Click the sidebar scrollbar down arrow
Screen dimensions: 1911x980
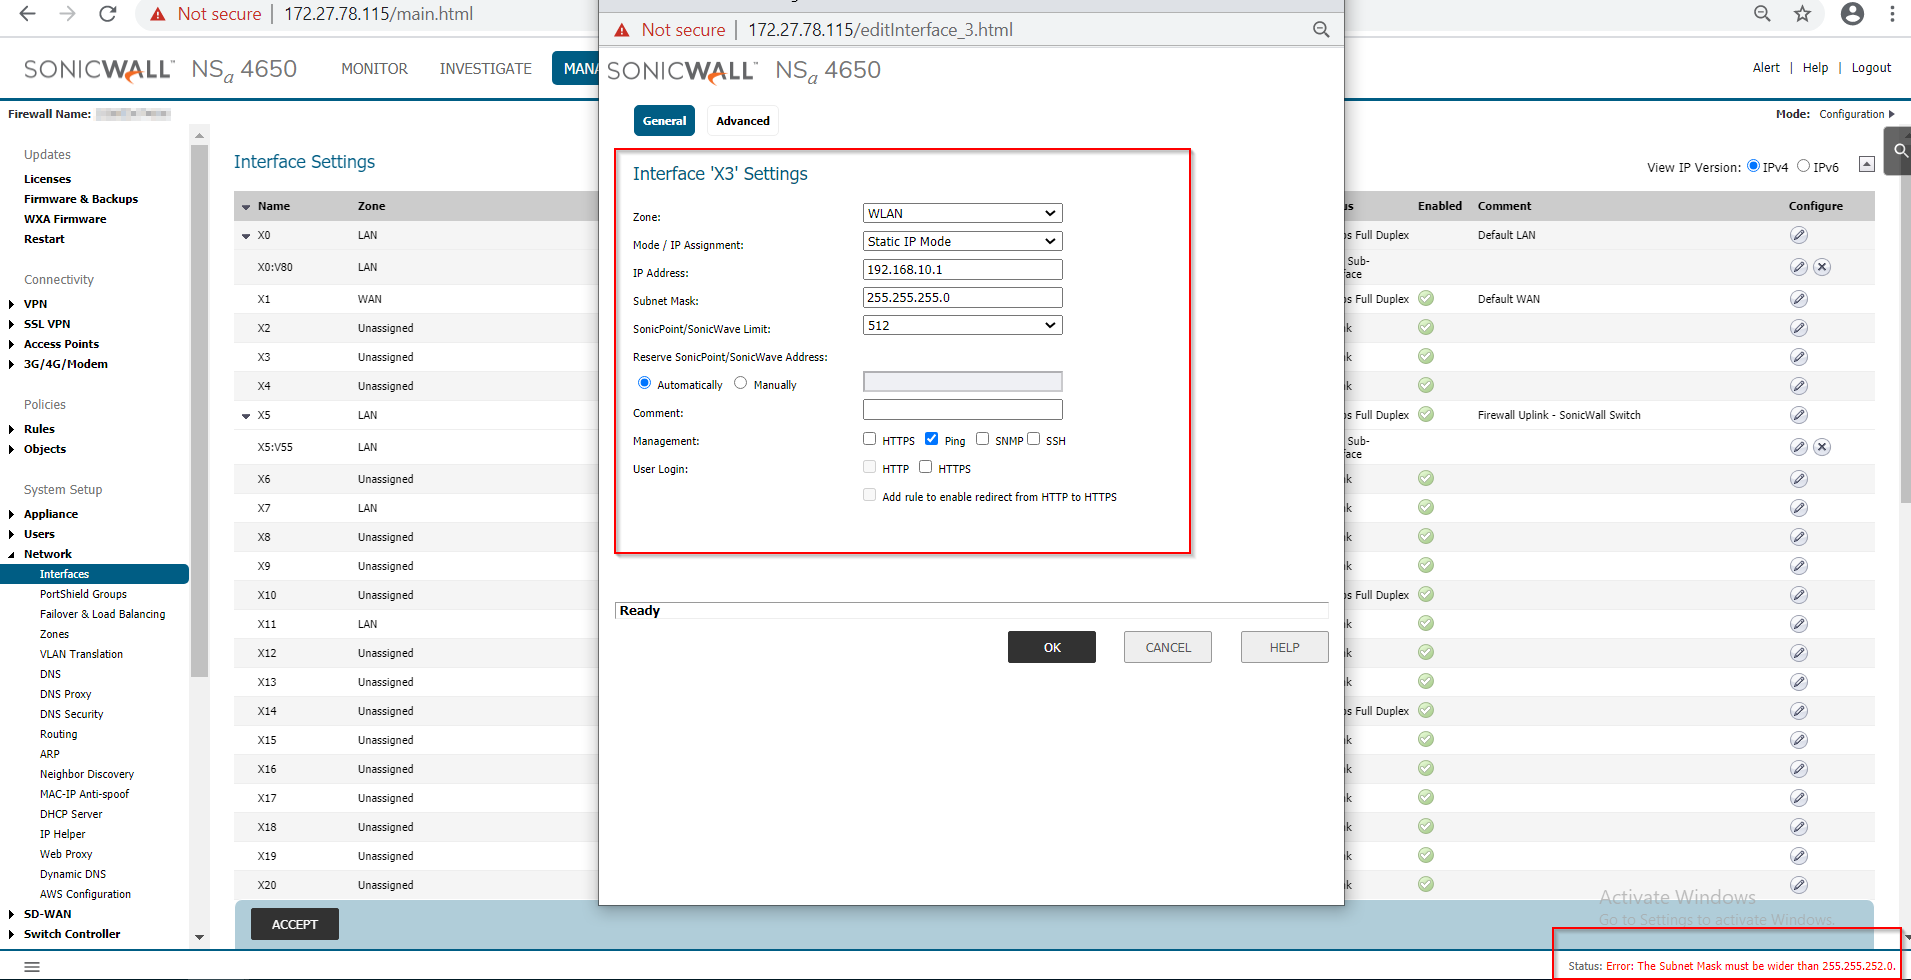click(x=199, y=937)
